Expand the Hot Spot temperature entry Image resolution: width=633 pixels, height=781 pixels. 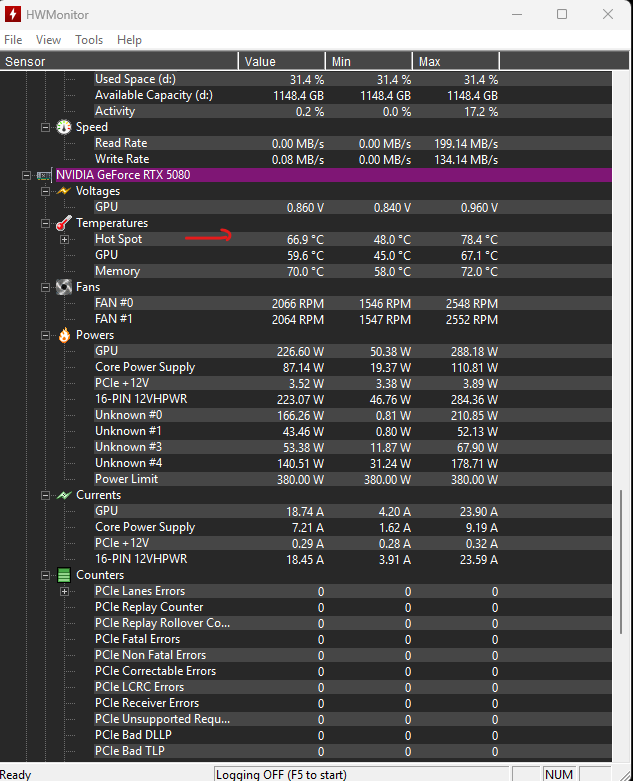(x=64, y=240)
